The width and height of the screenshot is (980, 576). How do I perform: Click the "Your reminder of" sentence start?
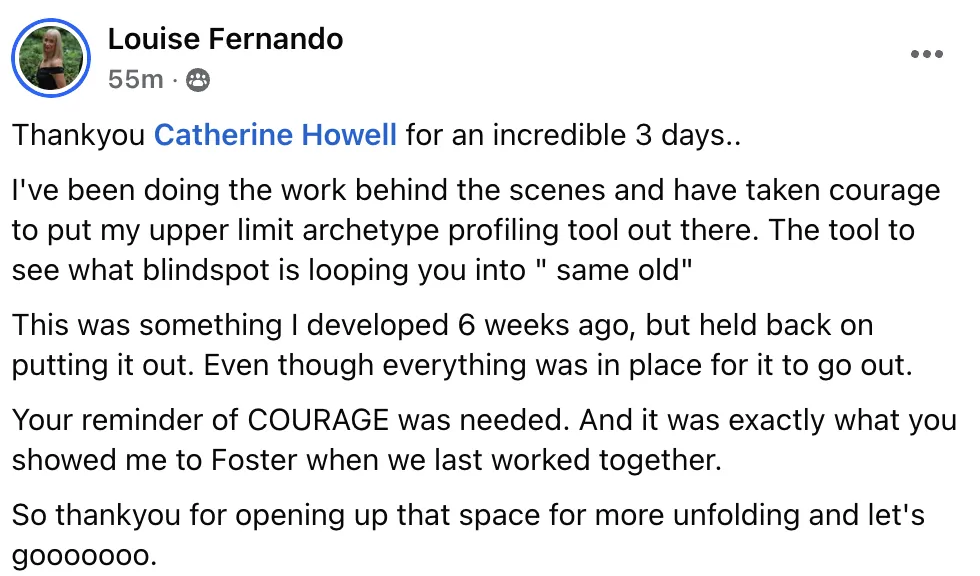pyautogui.click(x=125, y=420)
